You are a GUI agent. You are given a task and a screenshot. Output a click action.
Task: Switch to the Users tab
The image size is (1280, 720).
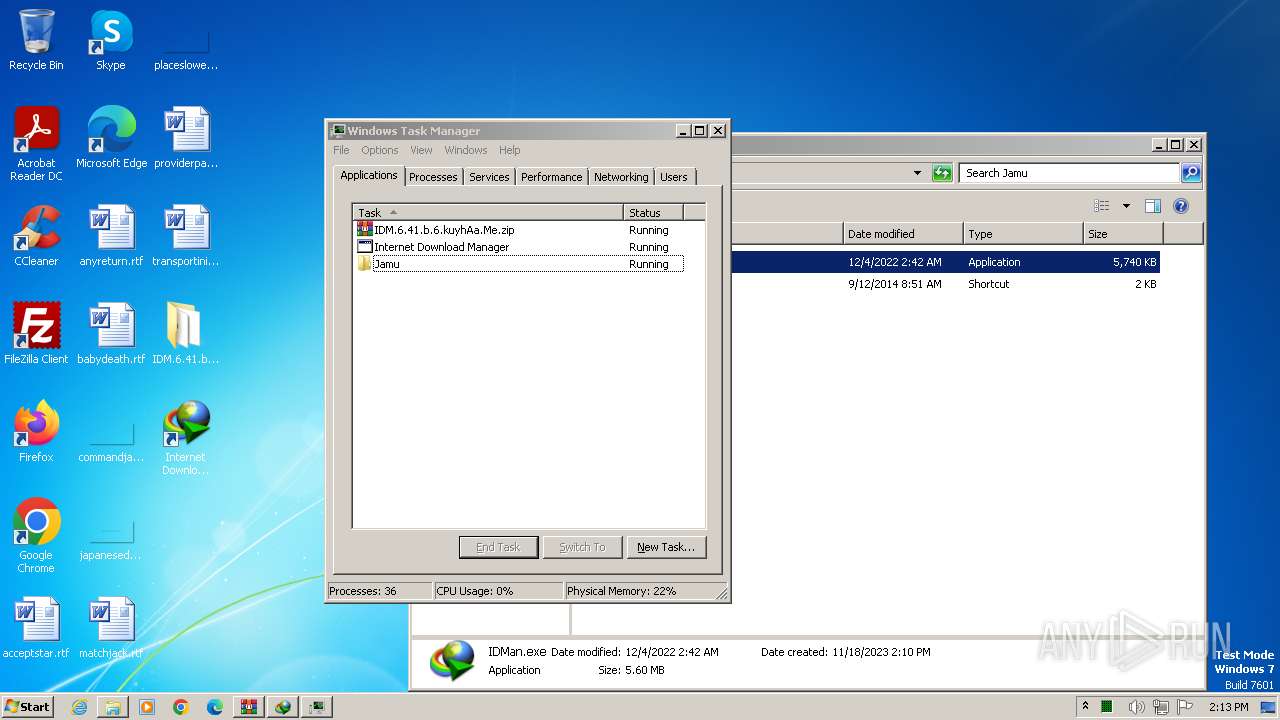[674, 177]
